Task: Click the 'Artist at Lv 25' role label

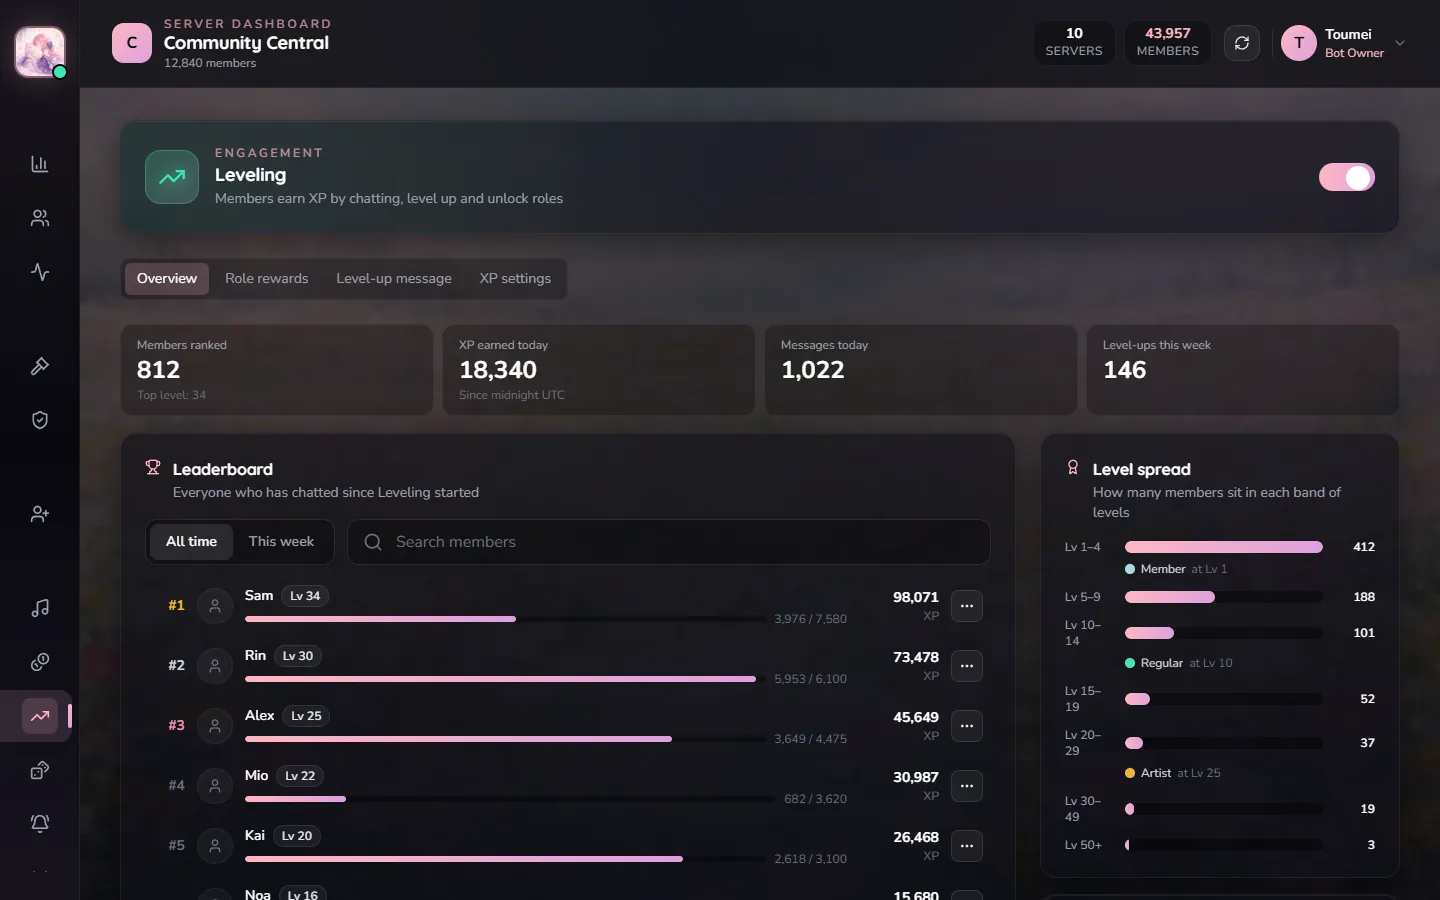Action: [1173, 773]
